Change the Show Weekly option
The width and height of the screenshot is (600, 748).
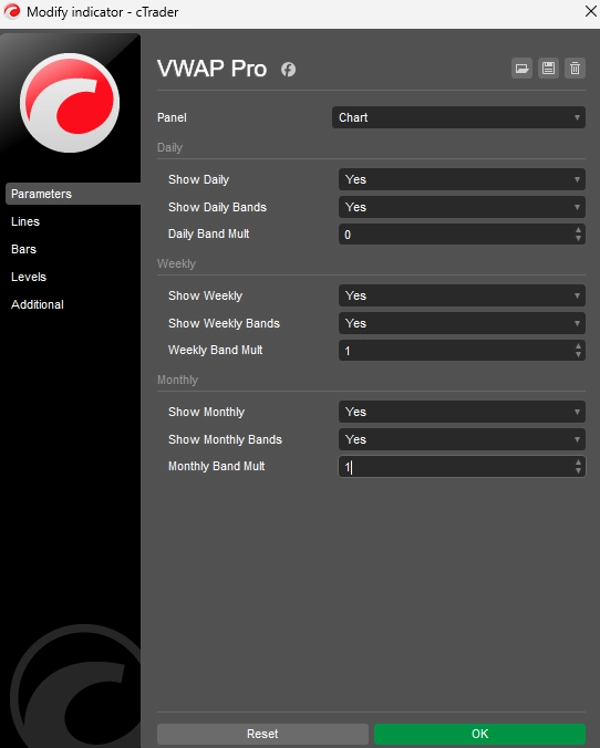point(461,296)
